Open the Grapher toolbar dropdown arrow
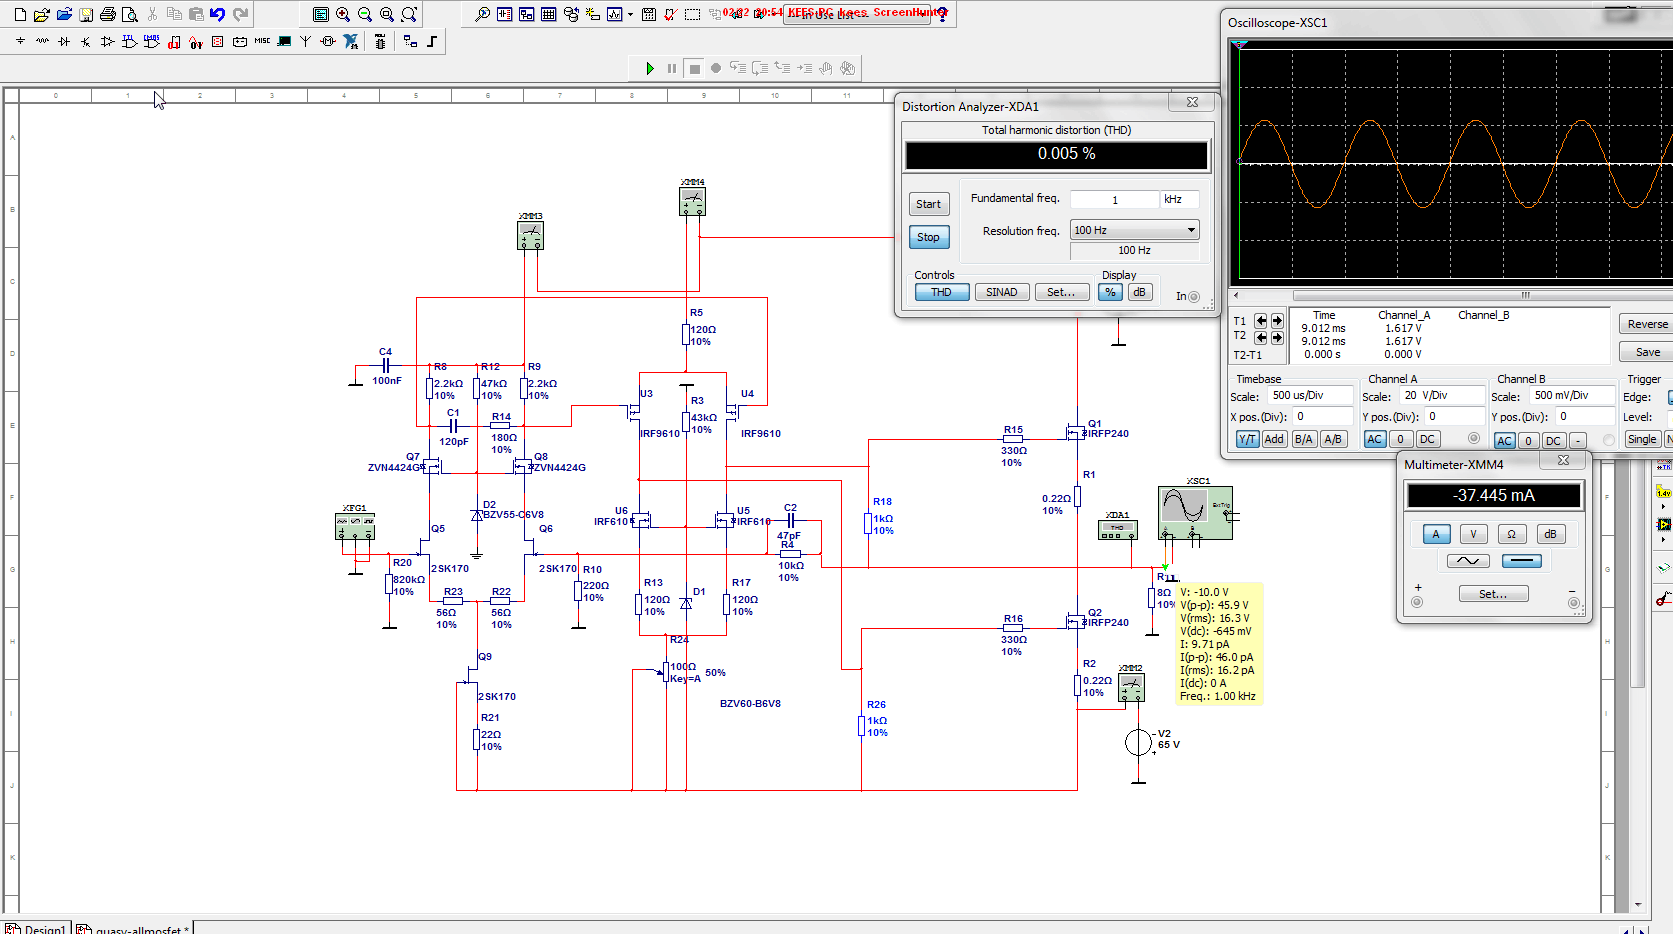Image resolution: width=1673 pixels, height=934 pixels. click(630, 15)
